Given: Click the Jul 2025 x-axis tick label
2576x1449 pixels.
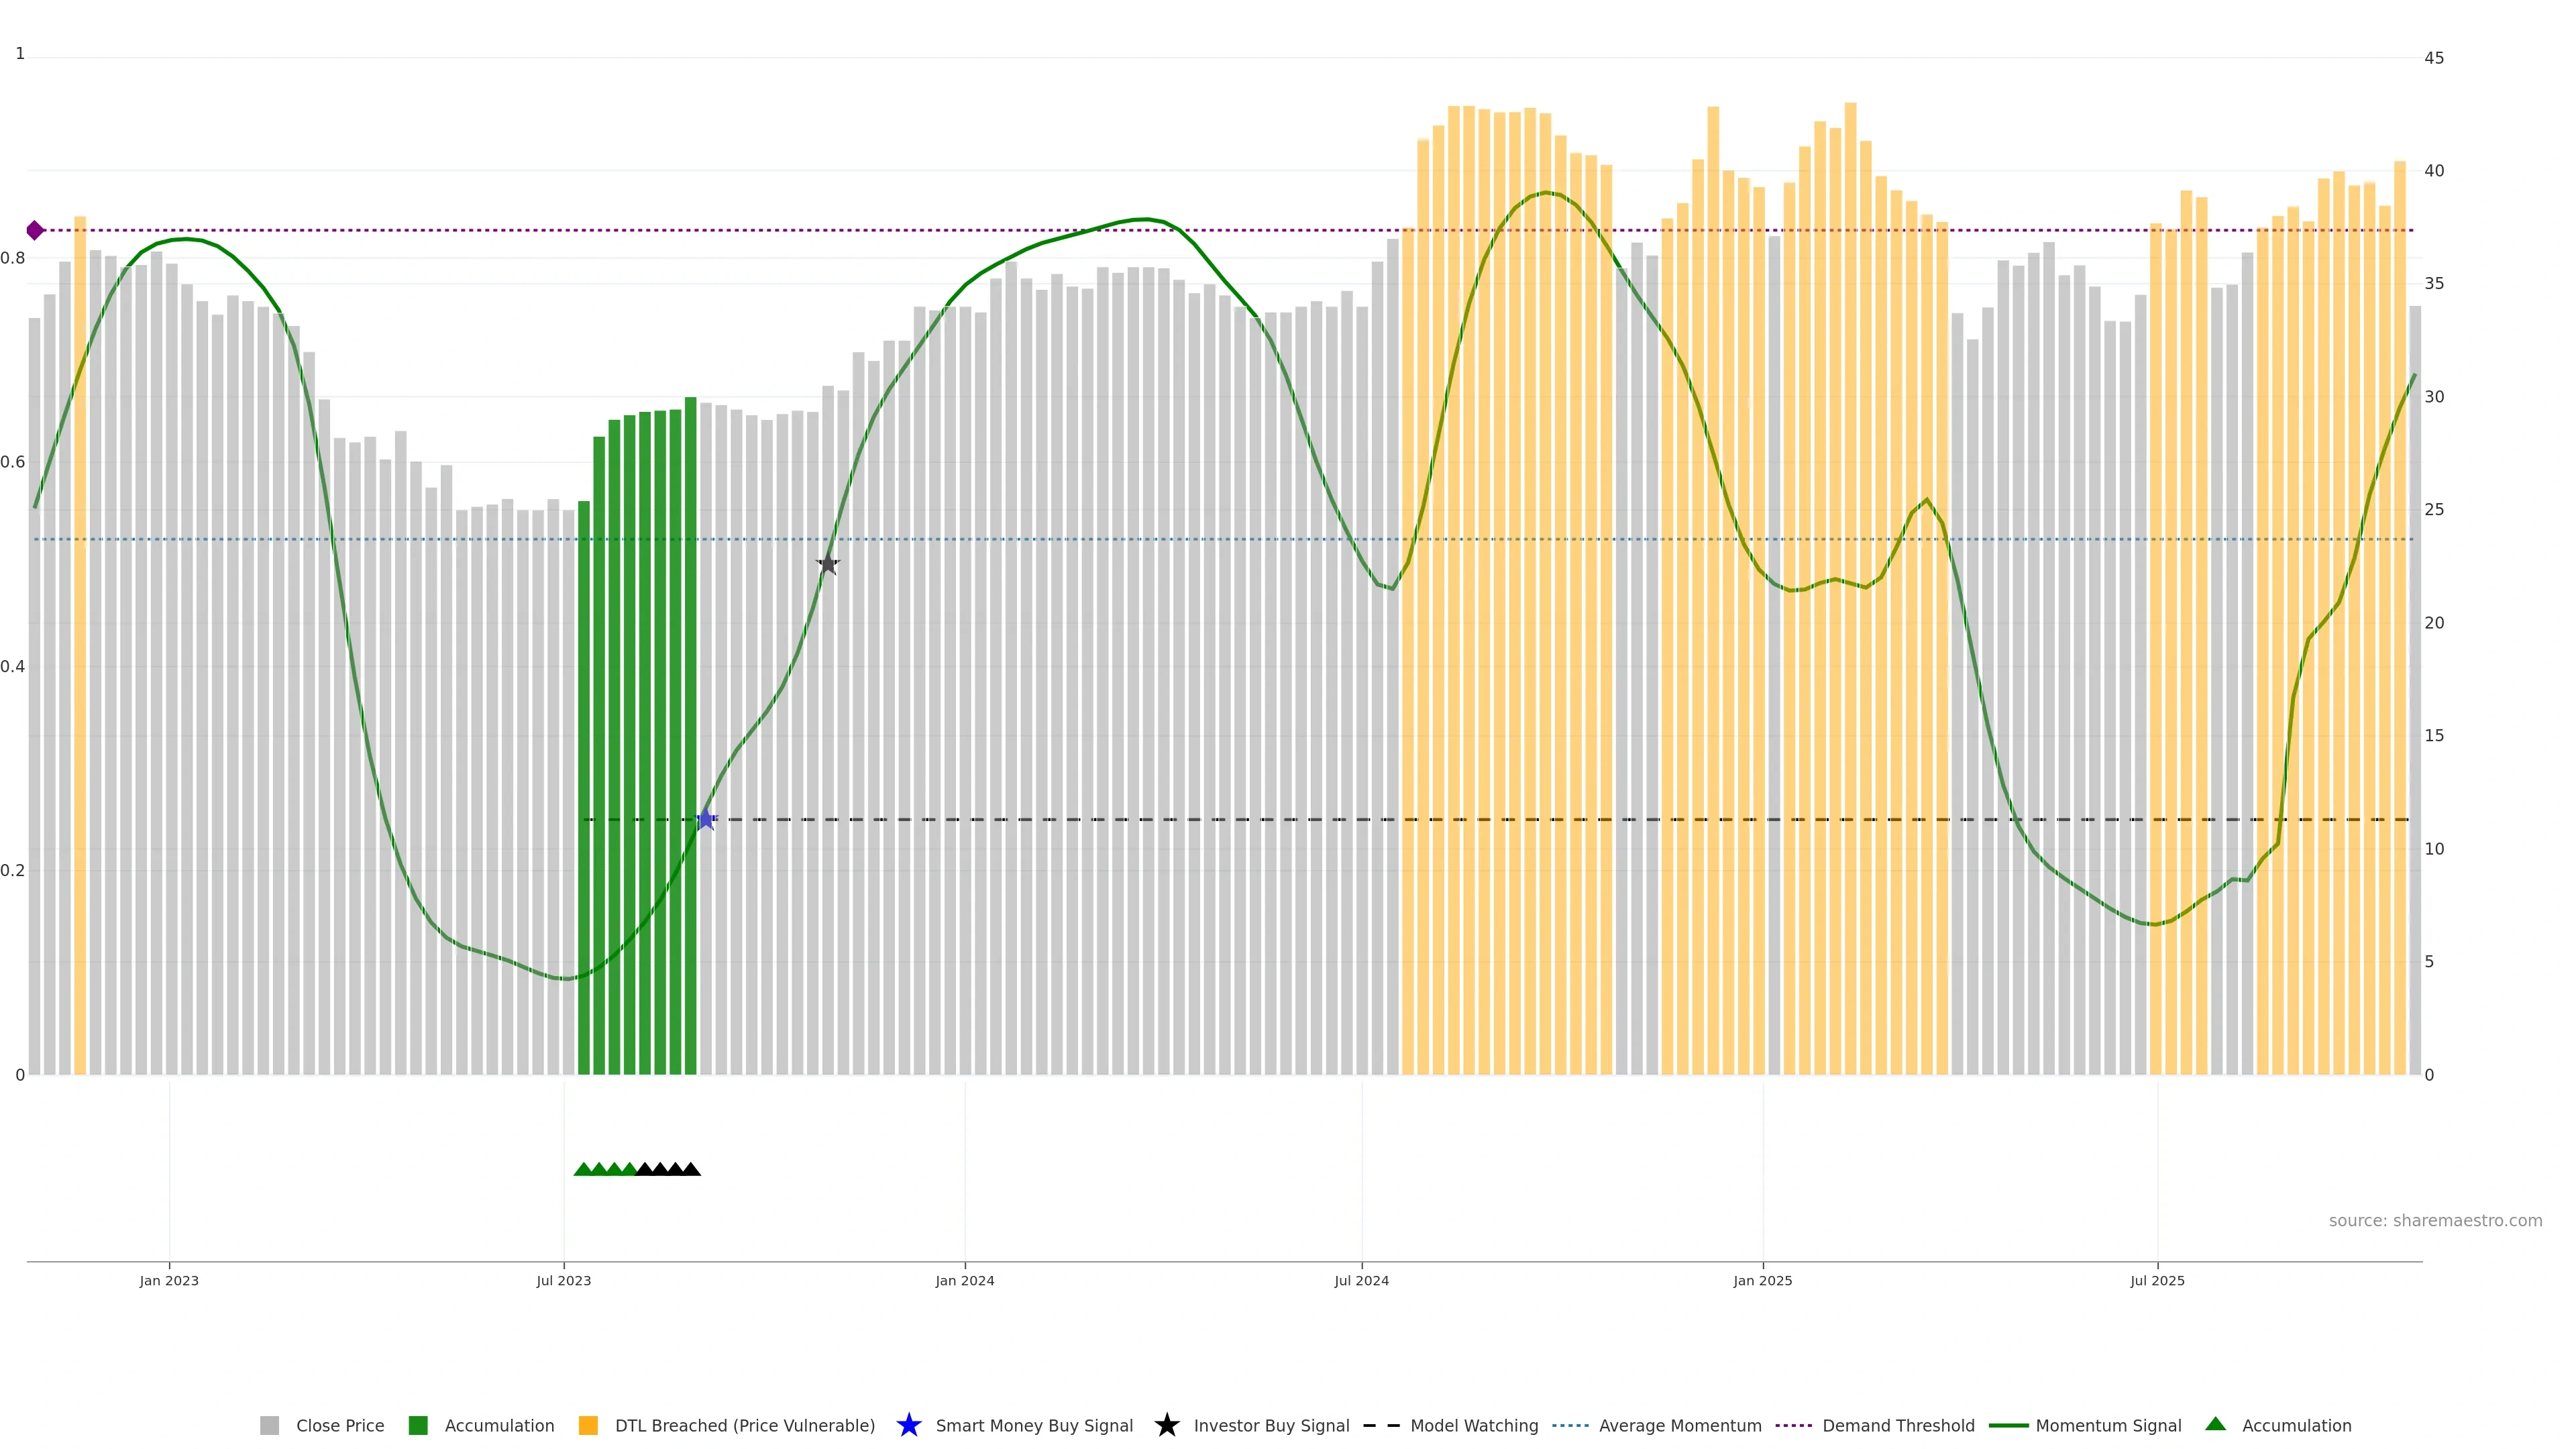Looking at the screenshot, I should pyautogui.click(x=2157, y=1280).
